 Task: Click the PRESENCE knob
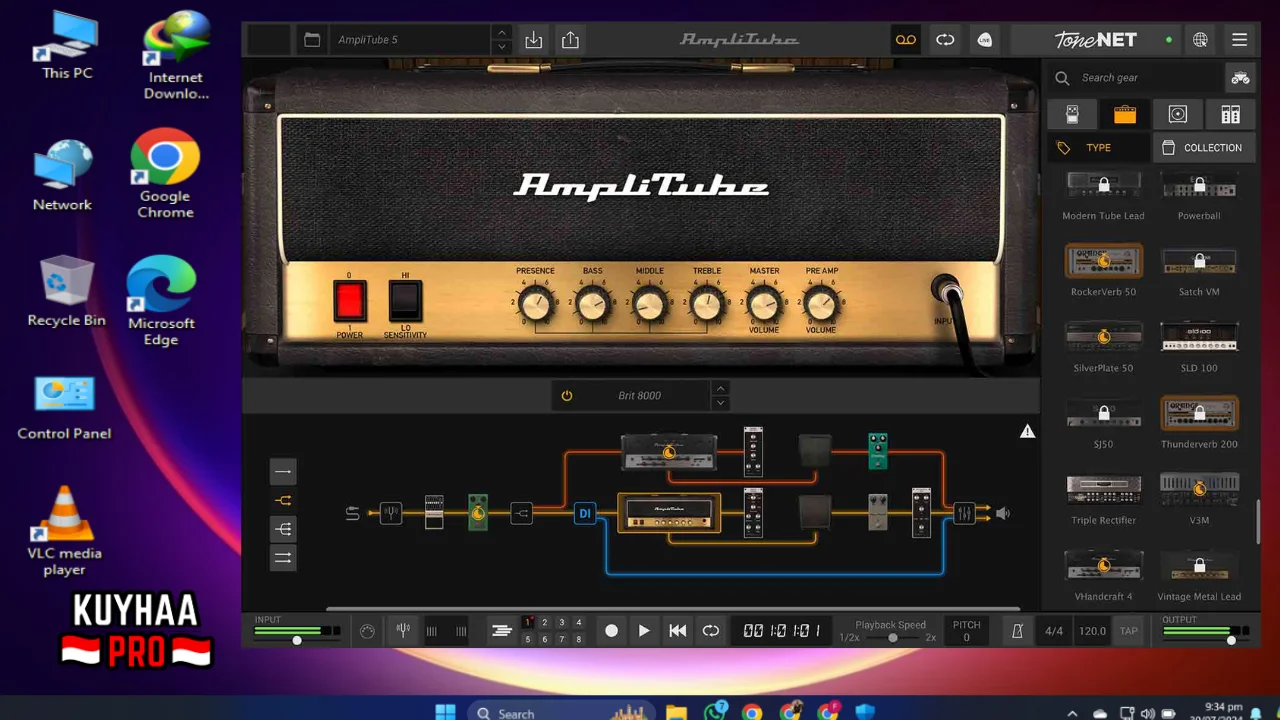[x=535, y=304]
